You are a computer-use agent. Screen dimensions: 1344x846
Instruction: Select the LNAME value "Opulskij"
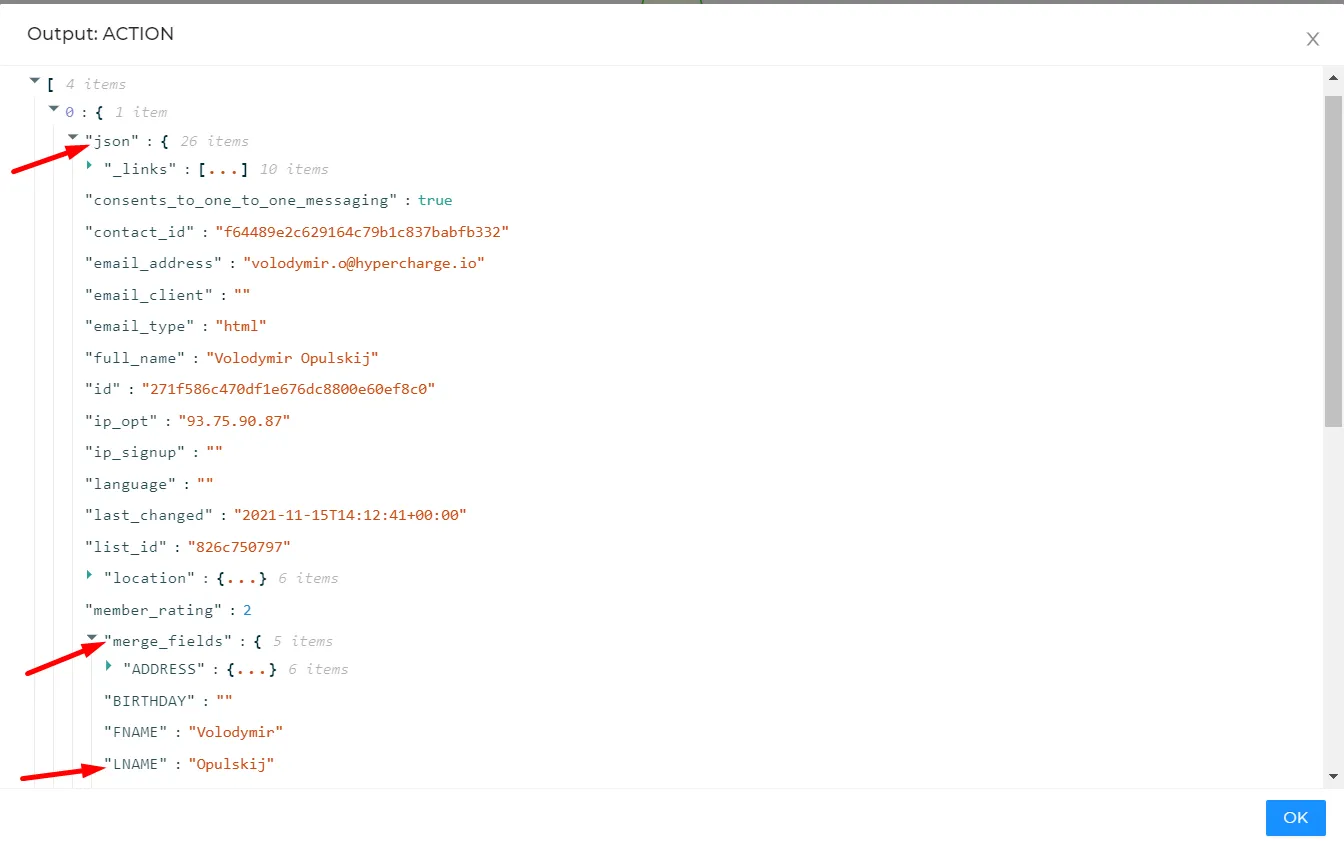pos(231,764)
